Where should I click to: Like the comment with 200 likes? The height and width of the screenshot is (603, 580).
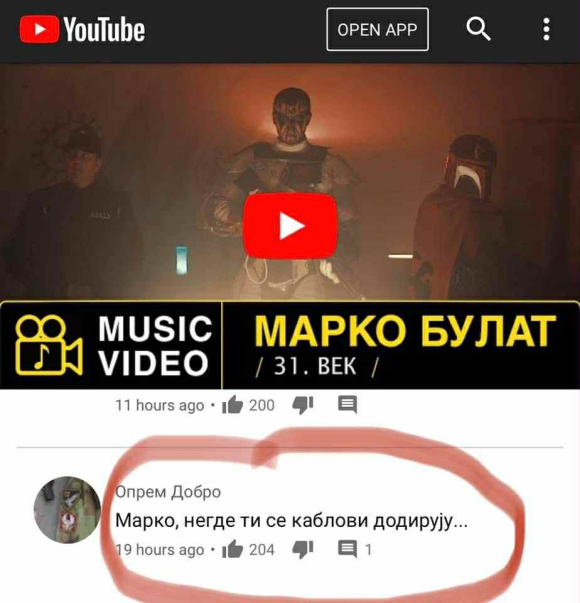pos(232,405)
